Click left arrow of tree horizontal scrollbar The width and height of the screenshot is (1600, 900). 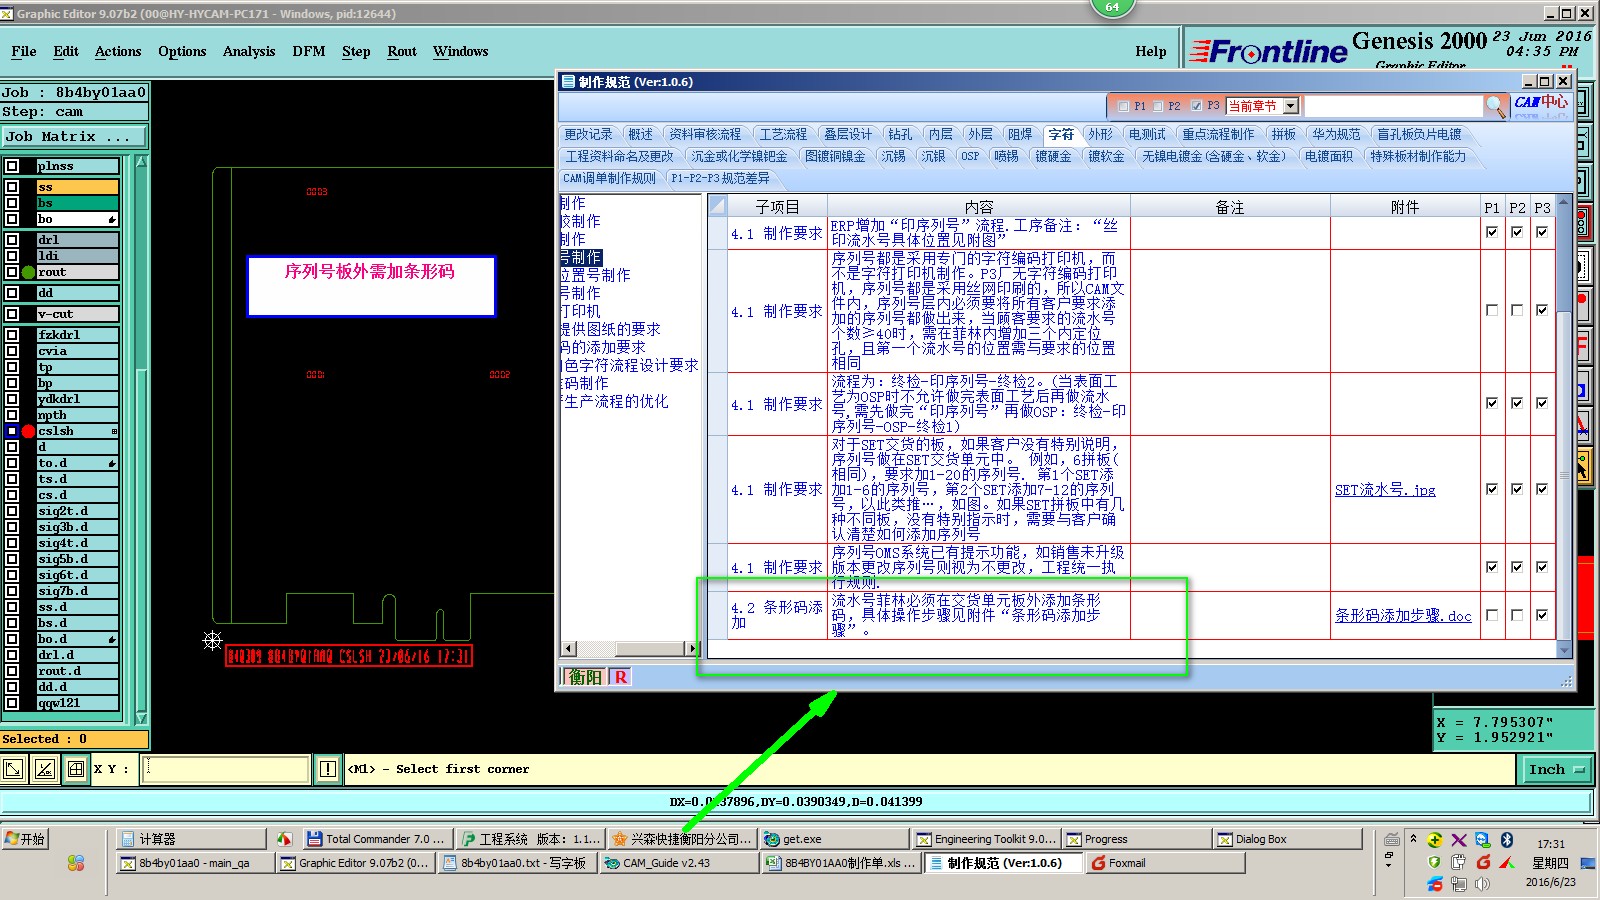tap(569, 648)
